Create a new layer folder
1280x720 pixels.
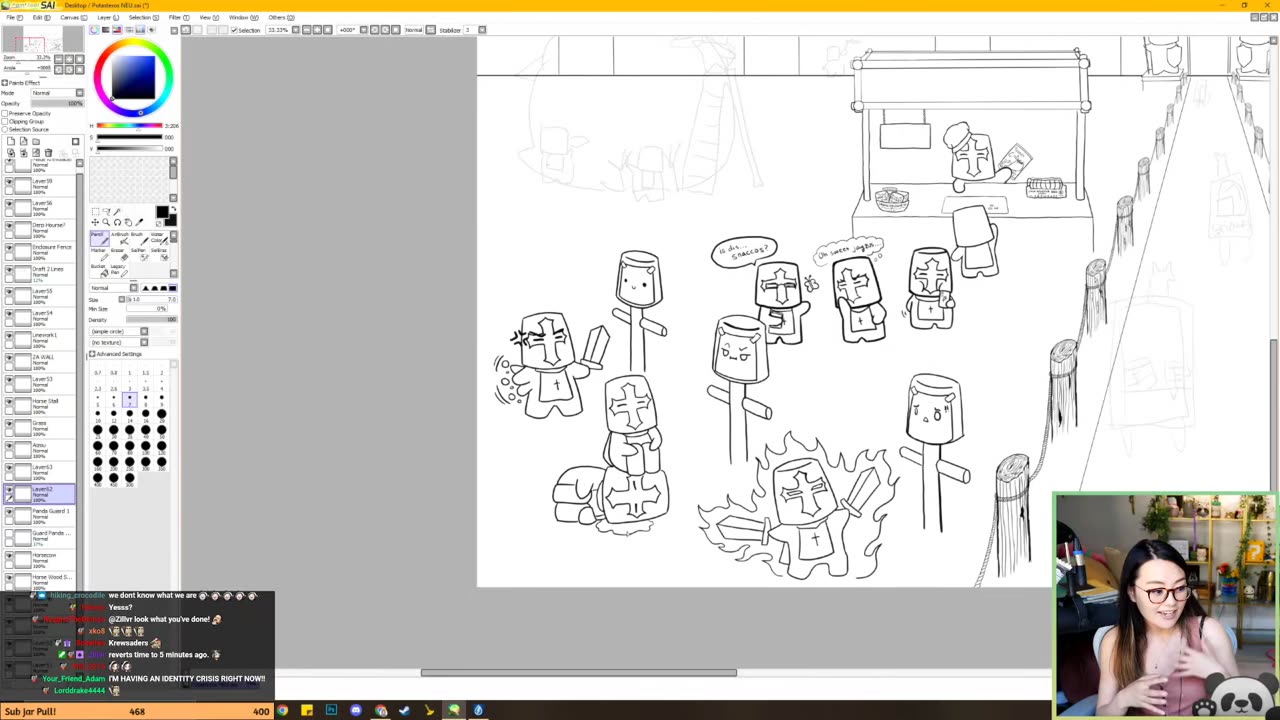pyautogui.click(x=36, y=142)
